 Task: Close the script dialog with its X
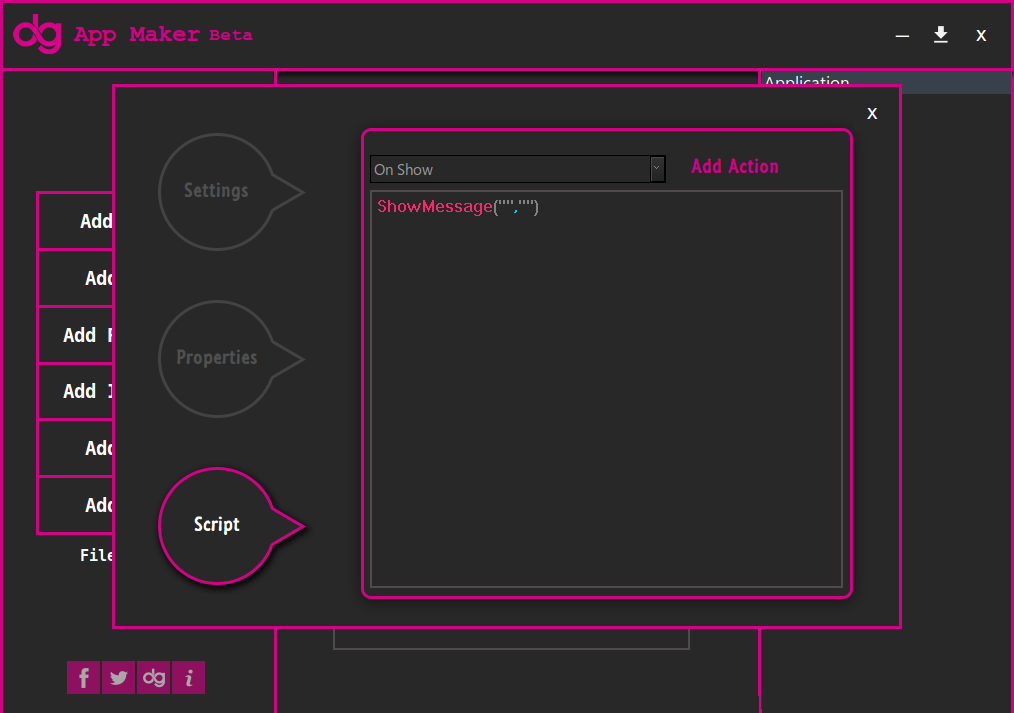(872, 114)
